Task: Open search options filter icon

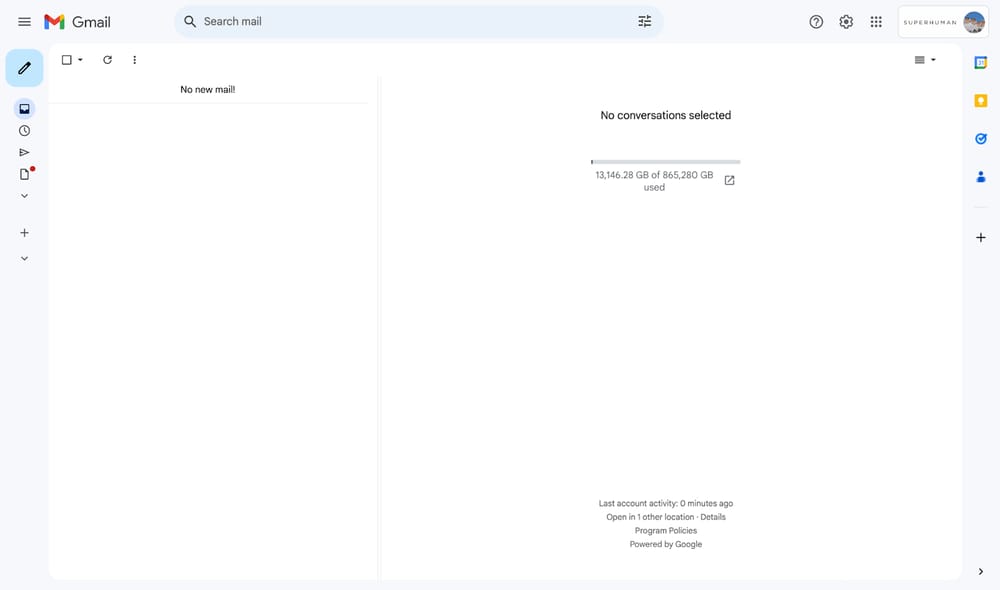Action: click(x=644, y=20)
